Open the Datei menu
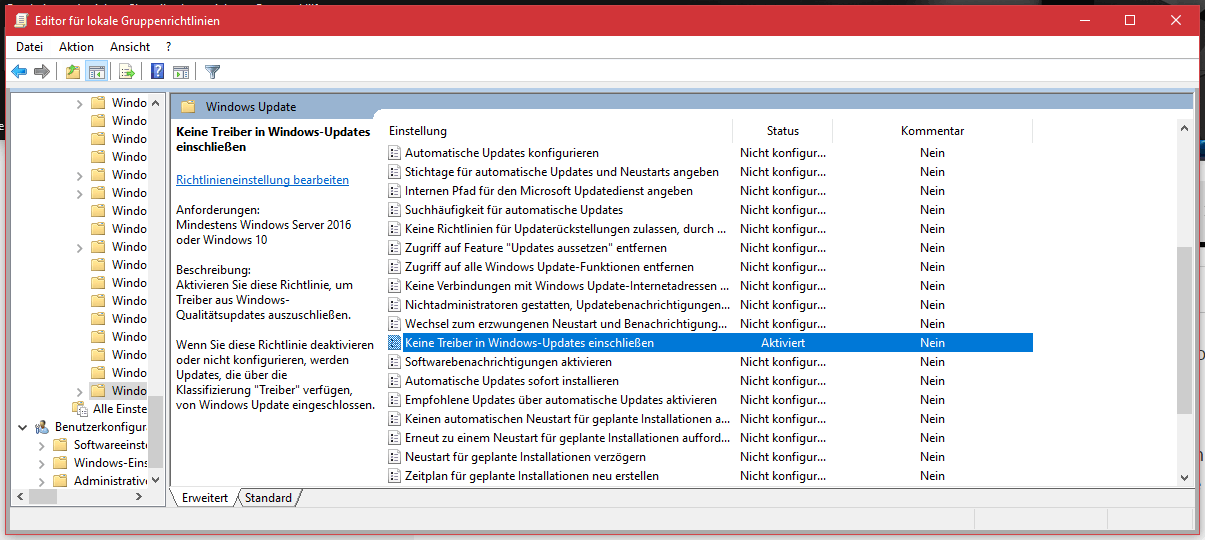 pos(30,47)
